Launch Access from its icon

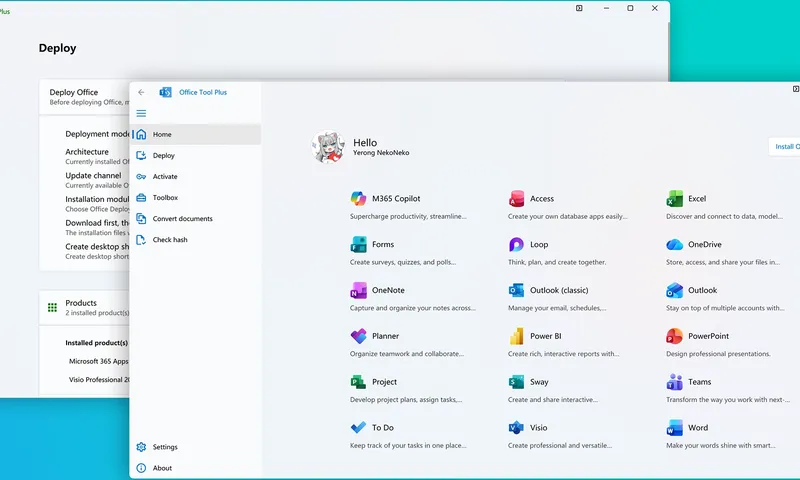point(516,198)
